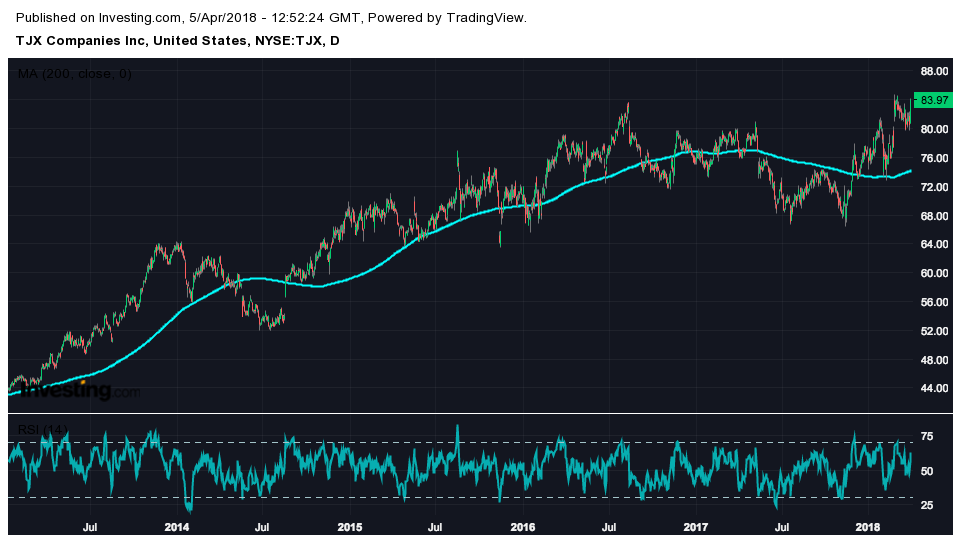Click the green 83.97 current price label
The height and width of the screenshot is (540, 960).
pyautogui.click(x=933, y=100)
